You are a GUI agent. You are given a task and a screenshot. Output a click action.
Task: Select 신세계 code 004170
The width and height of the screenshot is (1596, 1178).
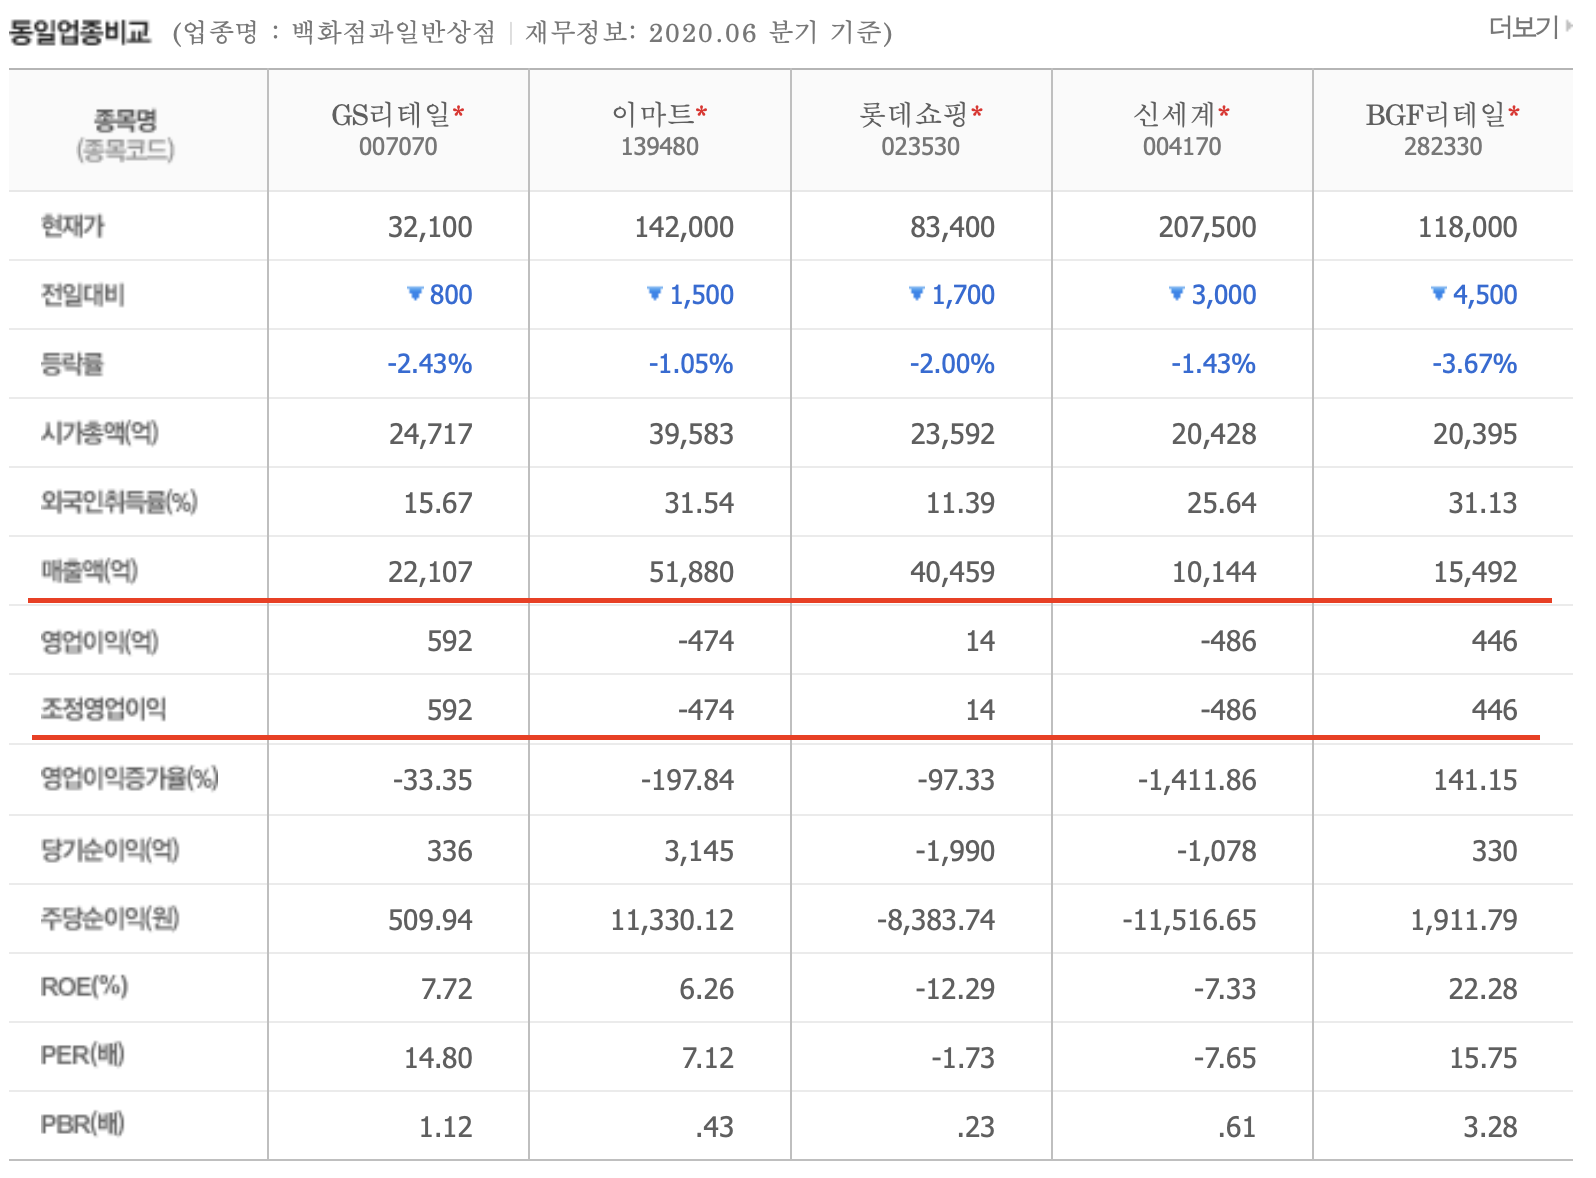(1182, 147)
